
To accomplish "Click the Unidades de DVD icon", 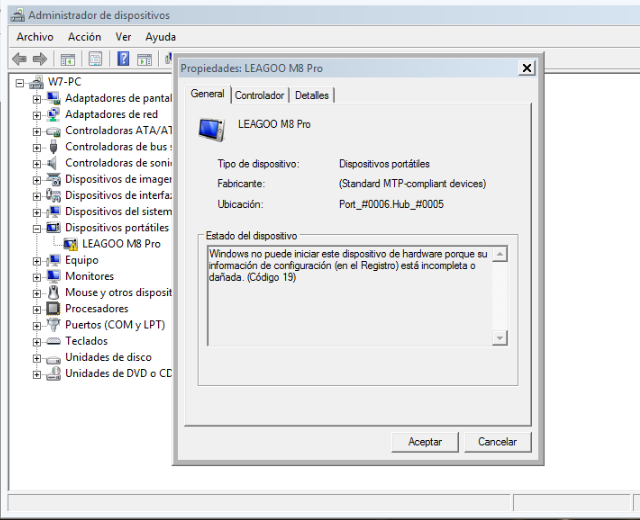I will point(53,373).
